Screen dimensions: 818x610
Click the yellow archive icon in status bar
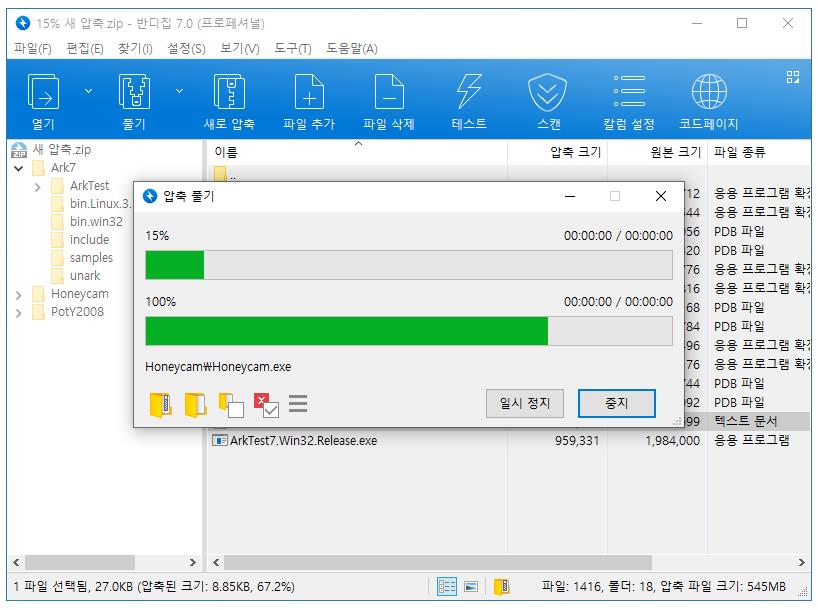click(x=502, y=587)
